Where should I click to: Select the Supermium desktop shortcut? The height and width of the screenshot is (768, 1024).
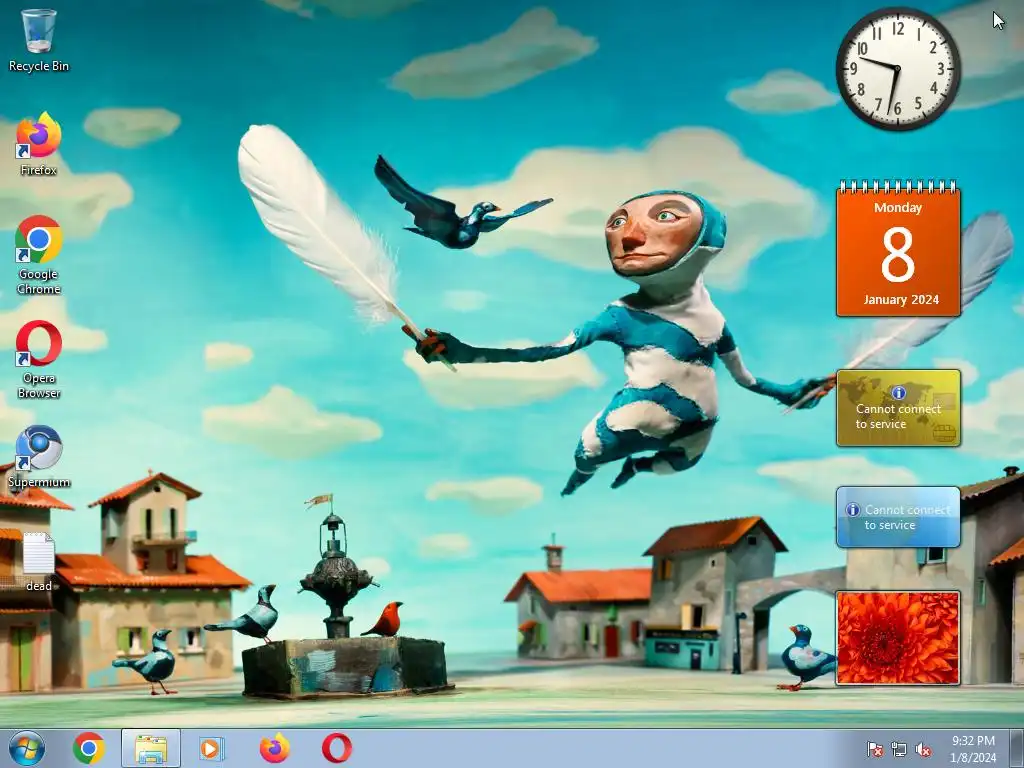tap(39, 456)
